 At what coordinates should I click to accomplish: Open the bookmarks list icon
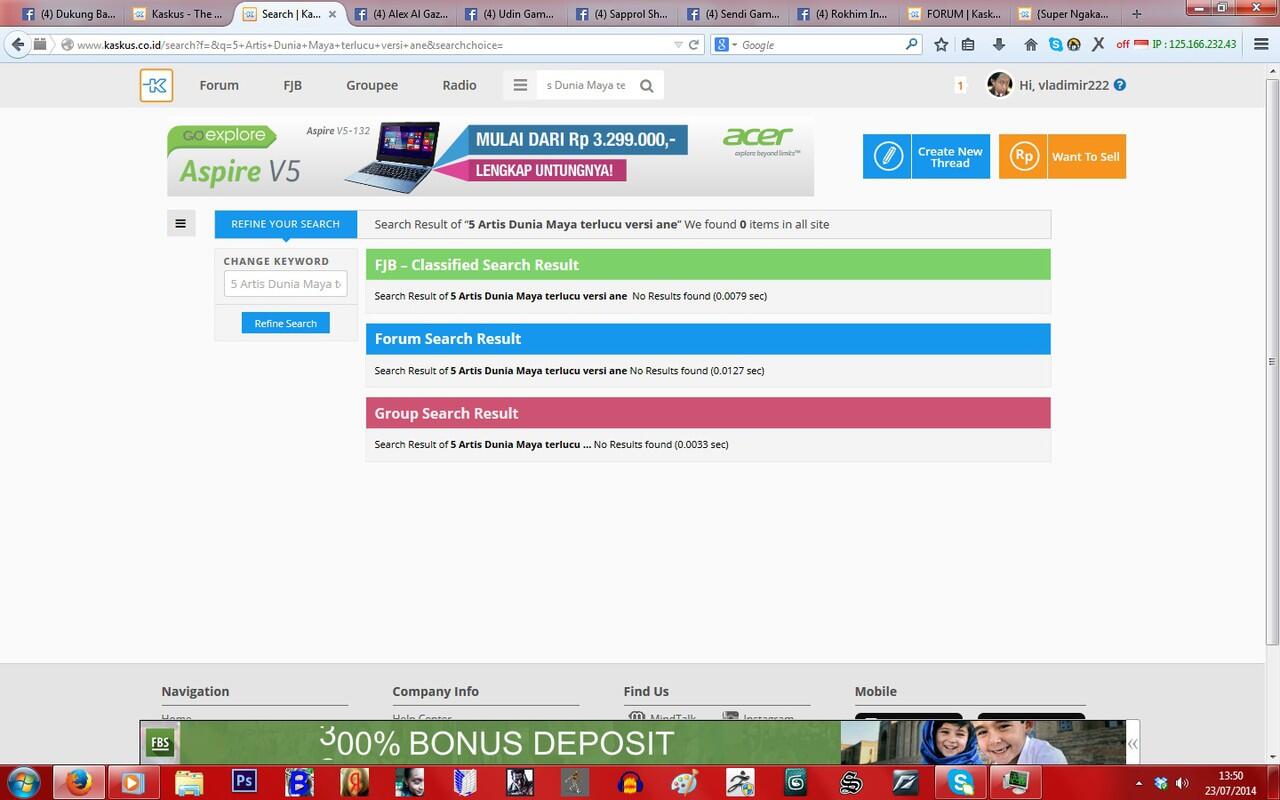[968, 45]
